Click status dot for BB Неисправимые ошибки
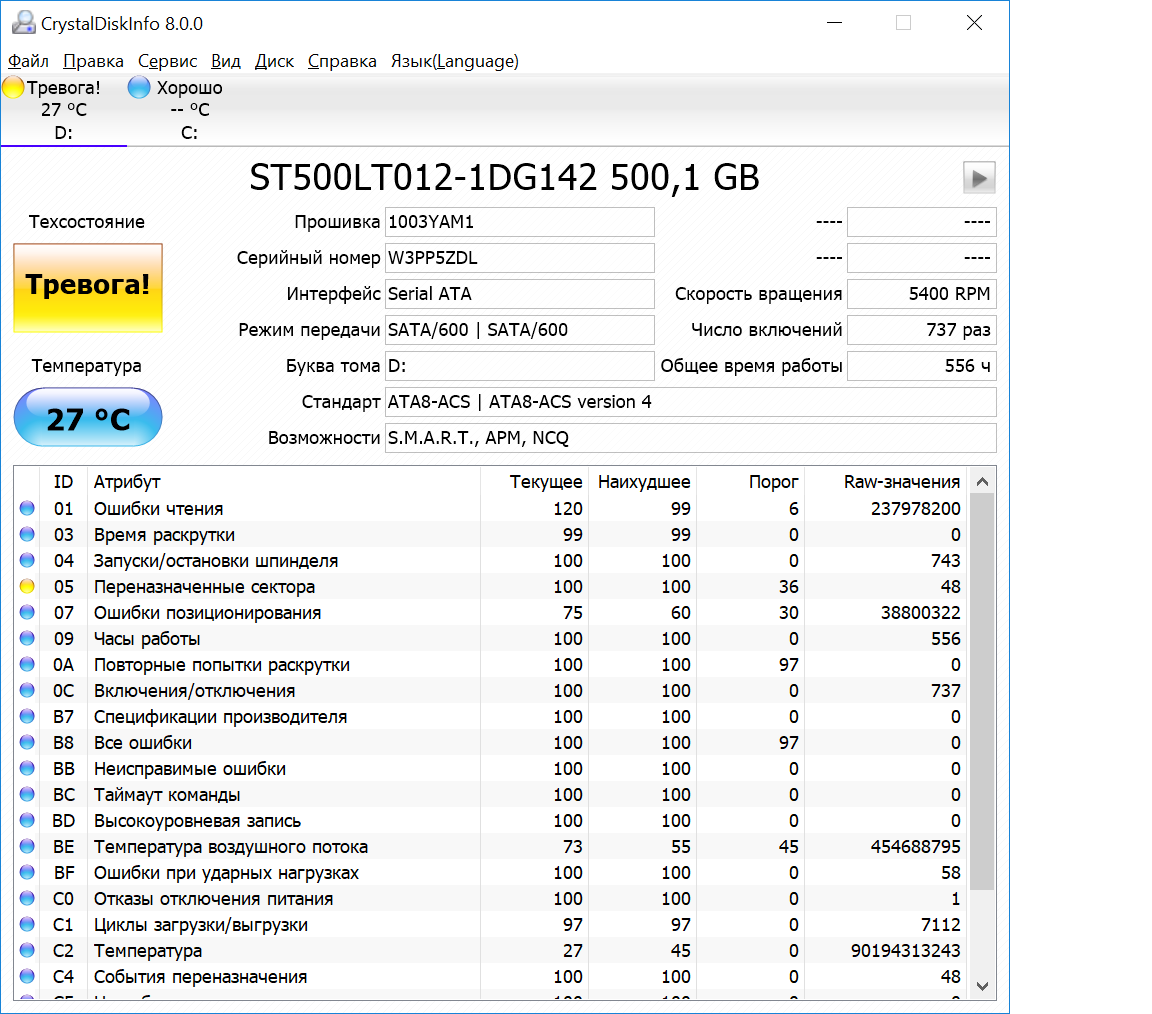The width and height of the screenshot is (1152, 1014). click(27, 769)
